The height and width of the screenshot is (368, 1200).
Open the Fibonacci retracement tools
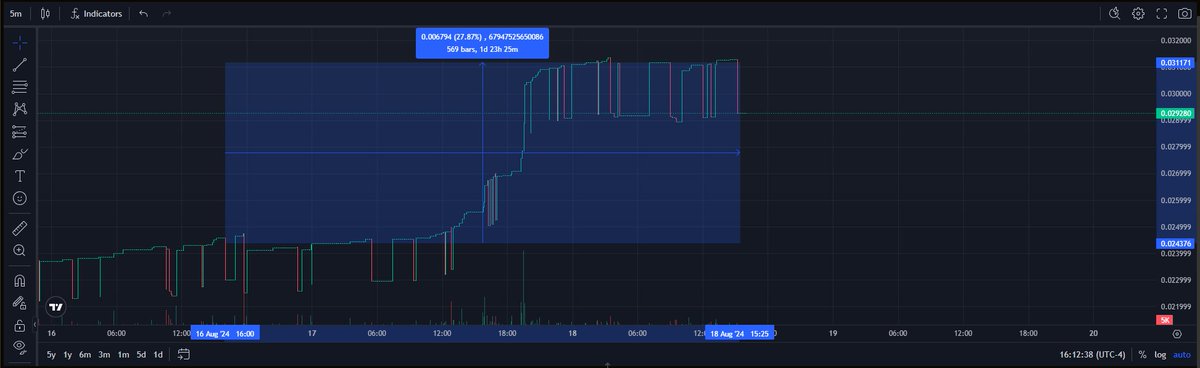click(x=19, y=87)
